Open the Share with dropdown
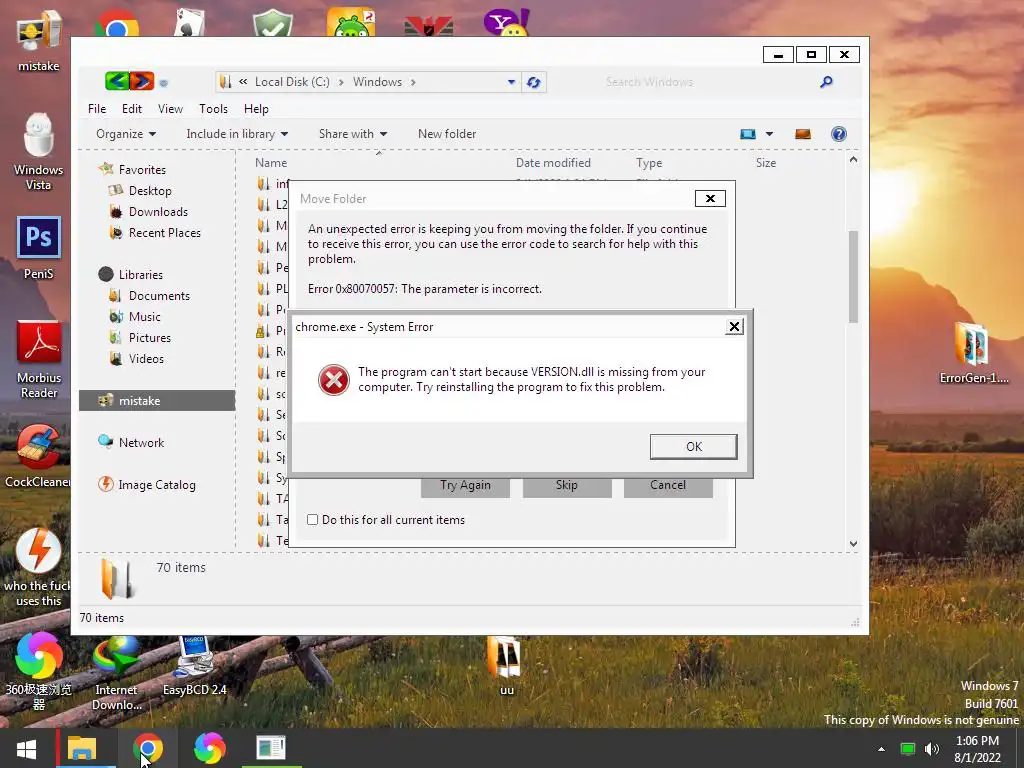Viewport: 1024px width, 768px height. [x=353, y=134]
